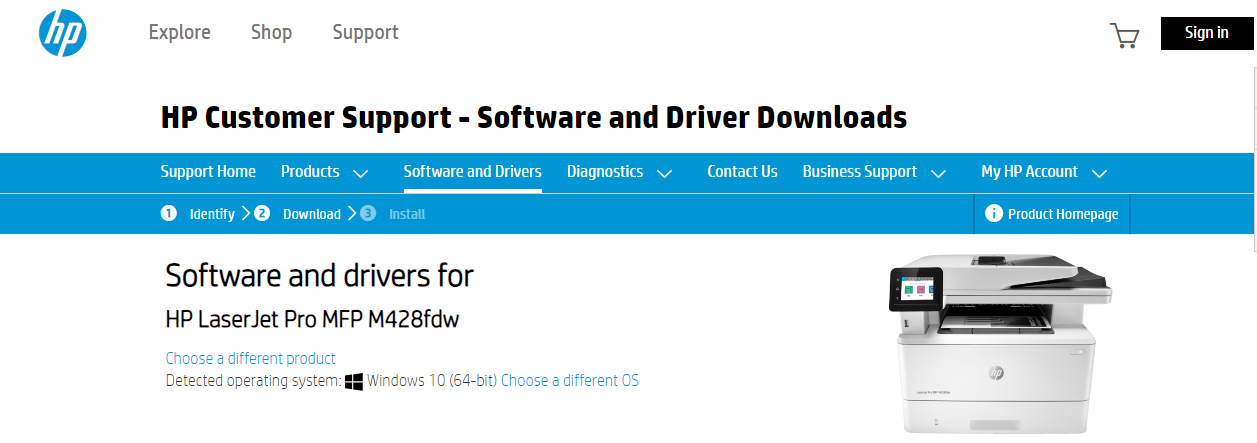
Task: Open the Support menu
Action: [365, 32]
